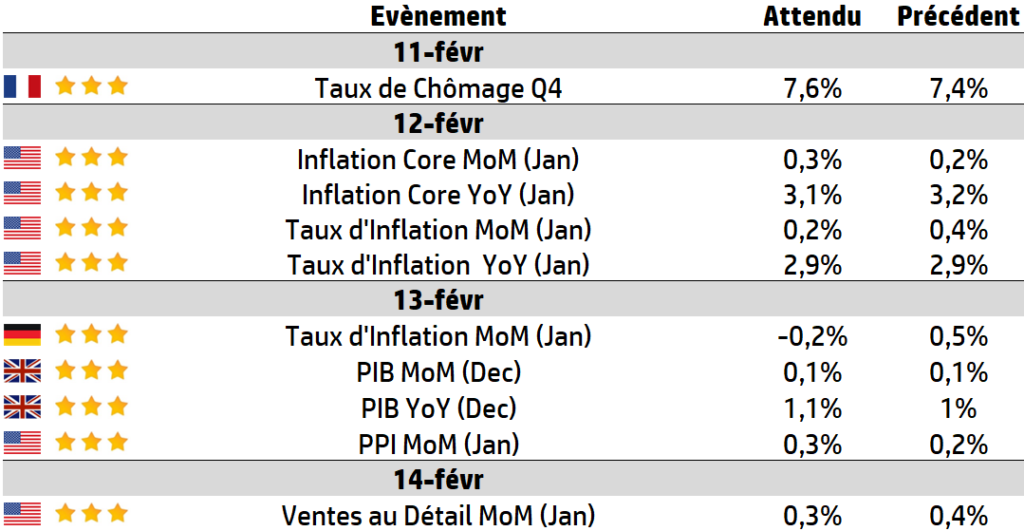Open the Ventes au Détail MoM (Jan) event
This screenshot has width=1024, height=531.
point(438,515)
